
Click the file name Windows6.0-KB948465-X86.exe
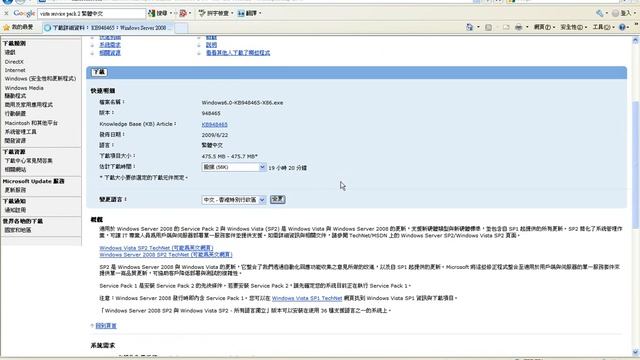(242, 102)
